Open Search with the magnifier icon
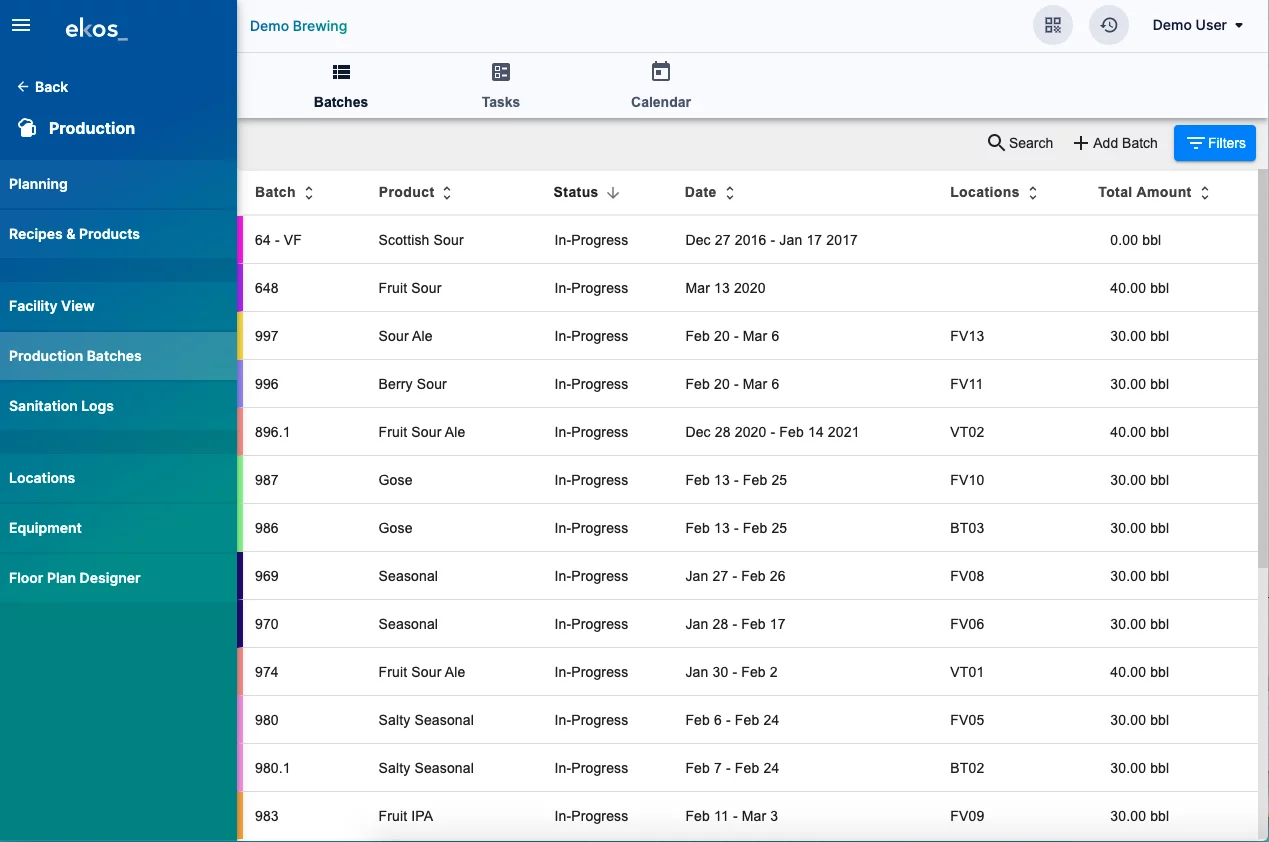Viewport: 1269px width, 842px height. [996, 143]
